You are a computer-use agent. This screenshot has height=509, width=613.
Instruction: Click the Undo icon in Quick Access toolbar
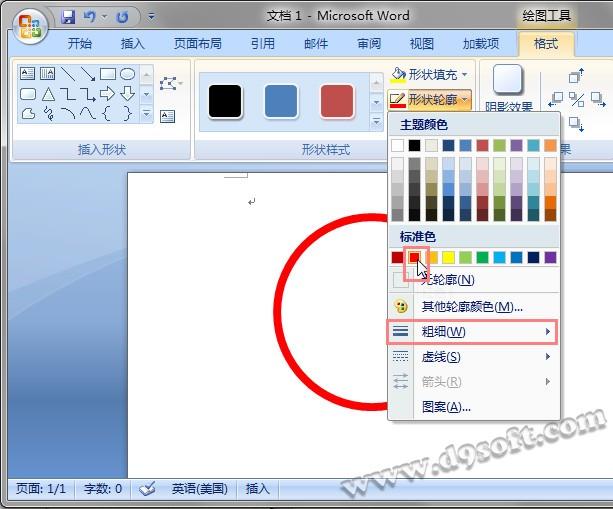(90, 17)
